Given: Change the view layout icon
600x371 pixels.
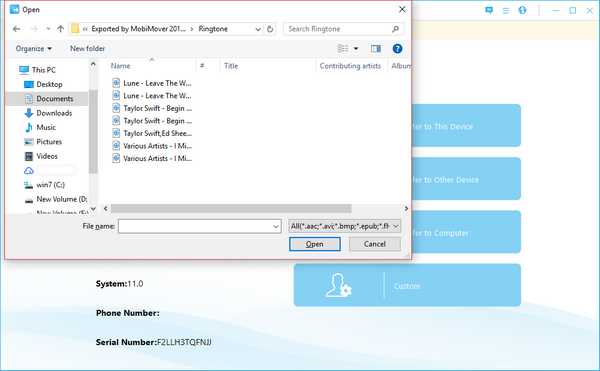Looking at the screenshot, I should pyautogui.click(x=343, y=49).
